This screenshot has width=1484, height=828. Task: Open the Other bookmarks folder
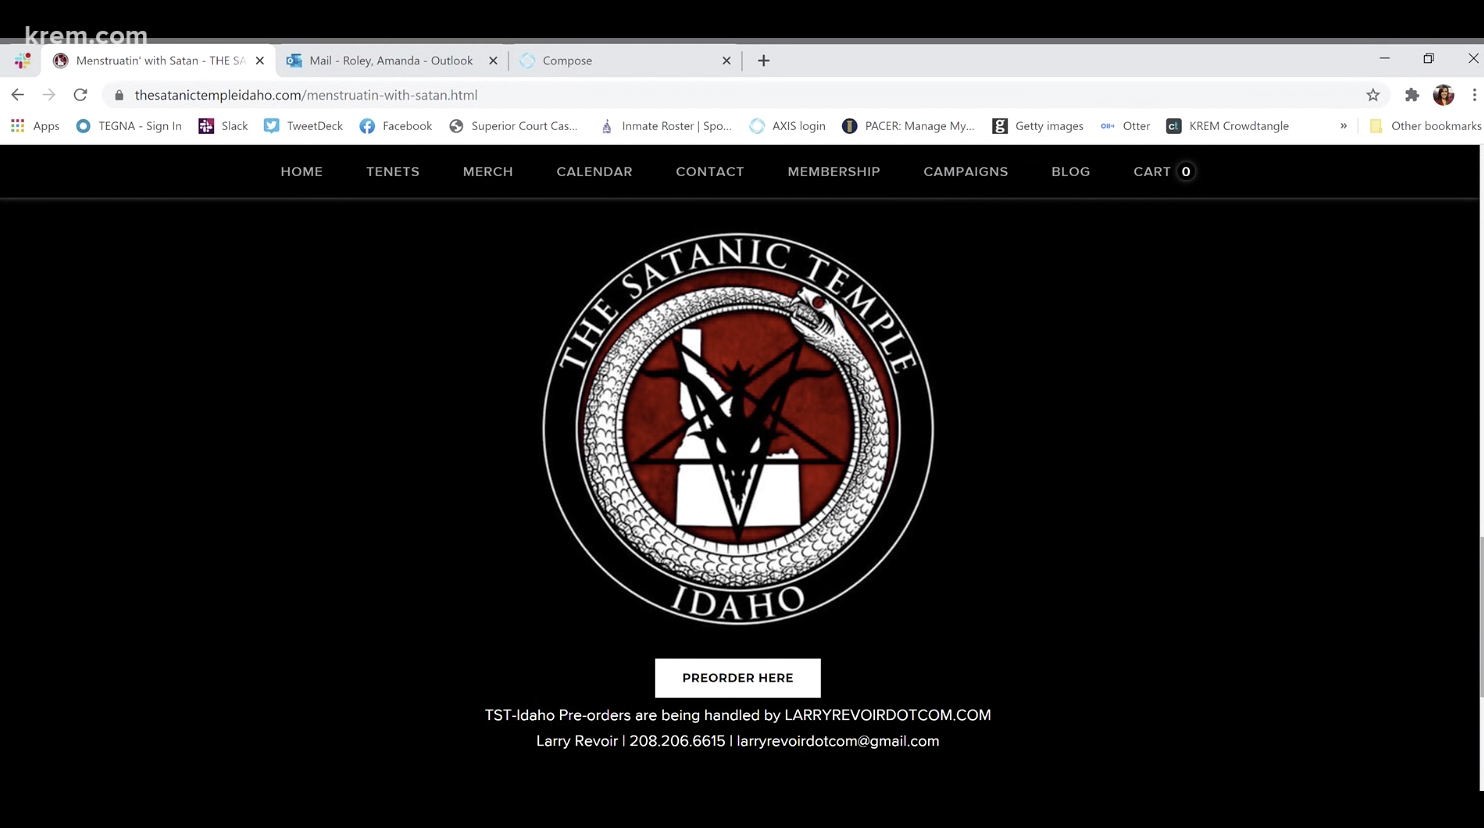(x=1424, y=126)
